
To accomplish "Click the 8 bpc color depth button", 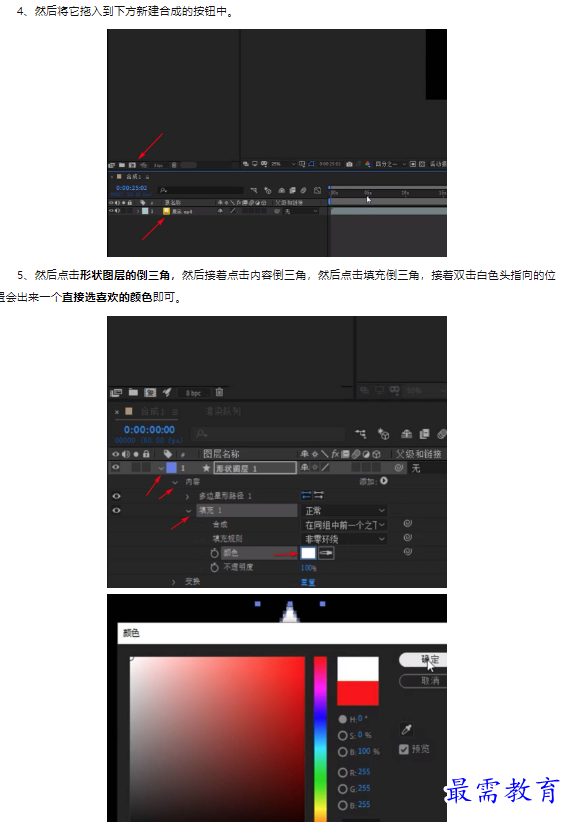I will (x=193, y=393).
